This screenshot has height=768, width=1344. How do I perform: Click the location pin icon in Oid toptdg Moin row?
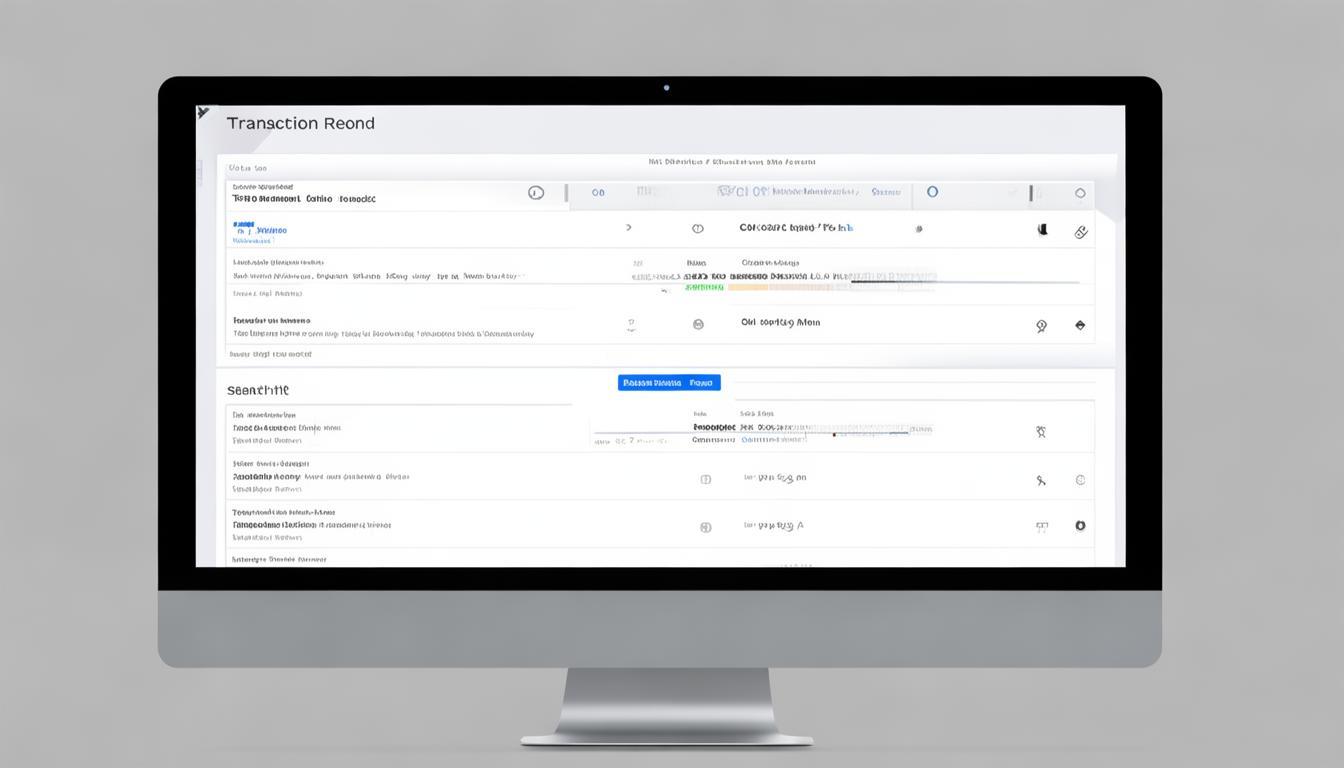tap(1041, 326)
